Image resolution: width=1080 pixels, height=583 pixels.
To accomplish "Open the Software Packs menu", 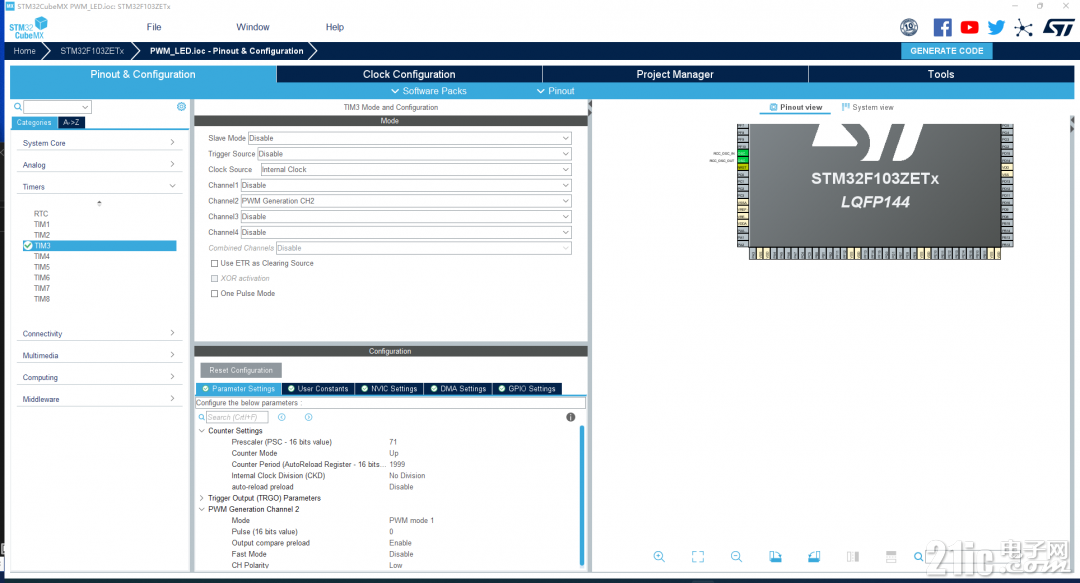I will click(x=428, y=91).
